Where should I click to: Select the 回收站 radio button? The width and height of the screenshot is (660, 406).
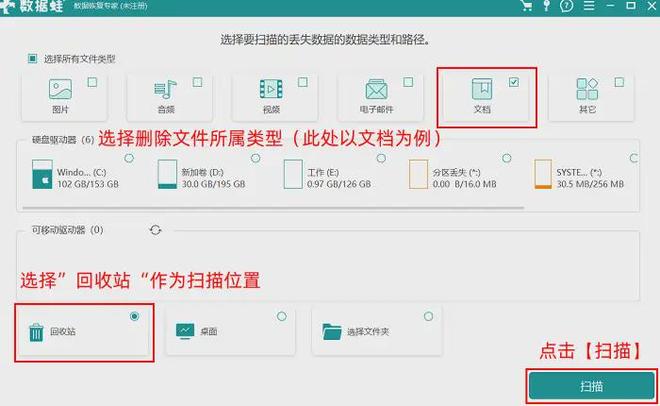click(134, 316)
